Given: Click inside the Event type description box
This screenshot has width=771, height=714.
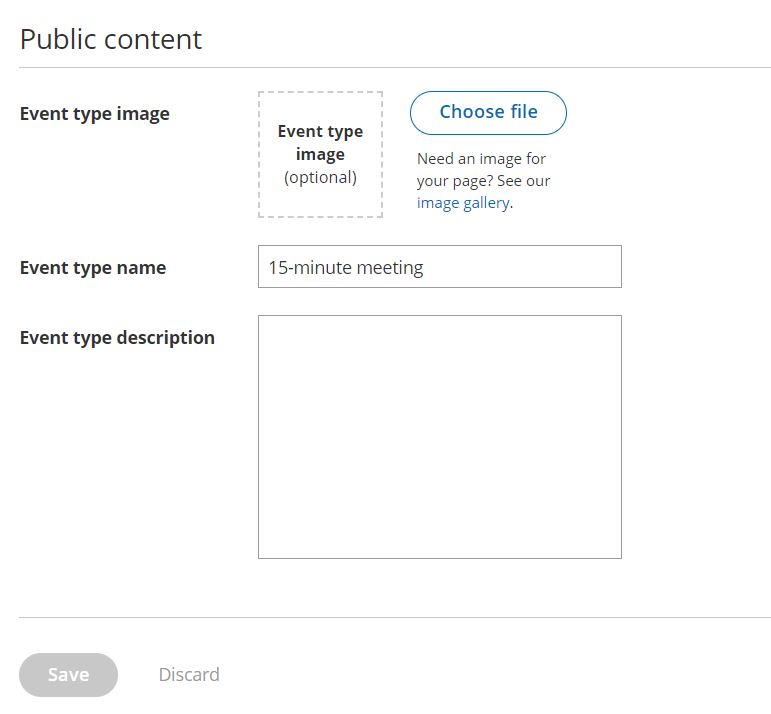Looking at the screenshot, I should pos(439,436).
